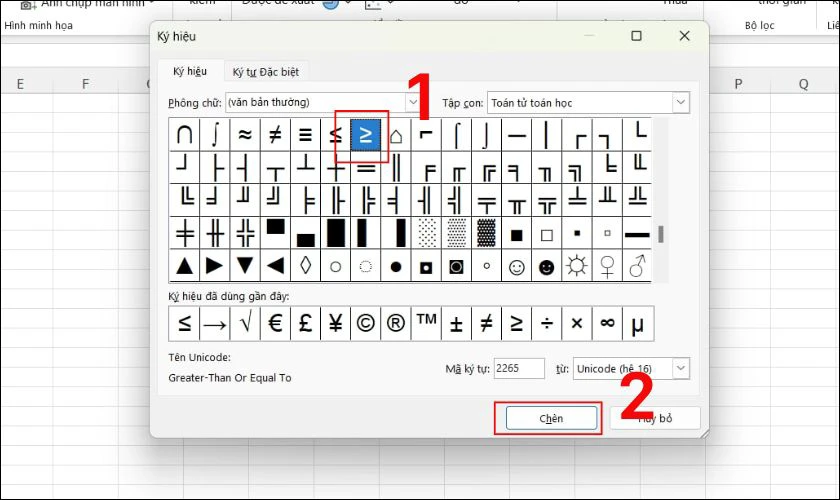This screenshot has height=500, width=840.
Task: Select the white smiley face ☺ symbol
Action: click(516, 266)
